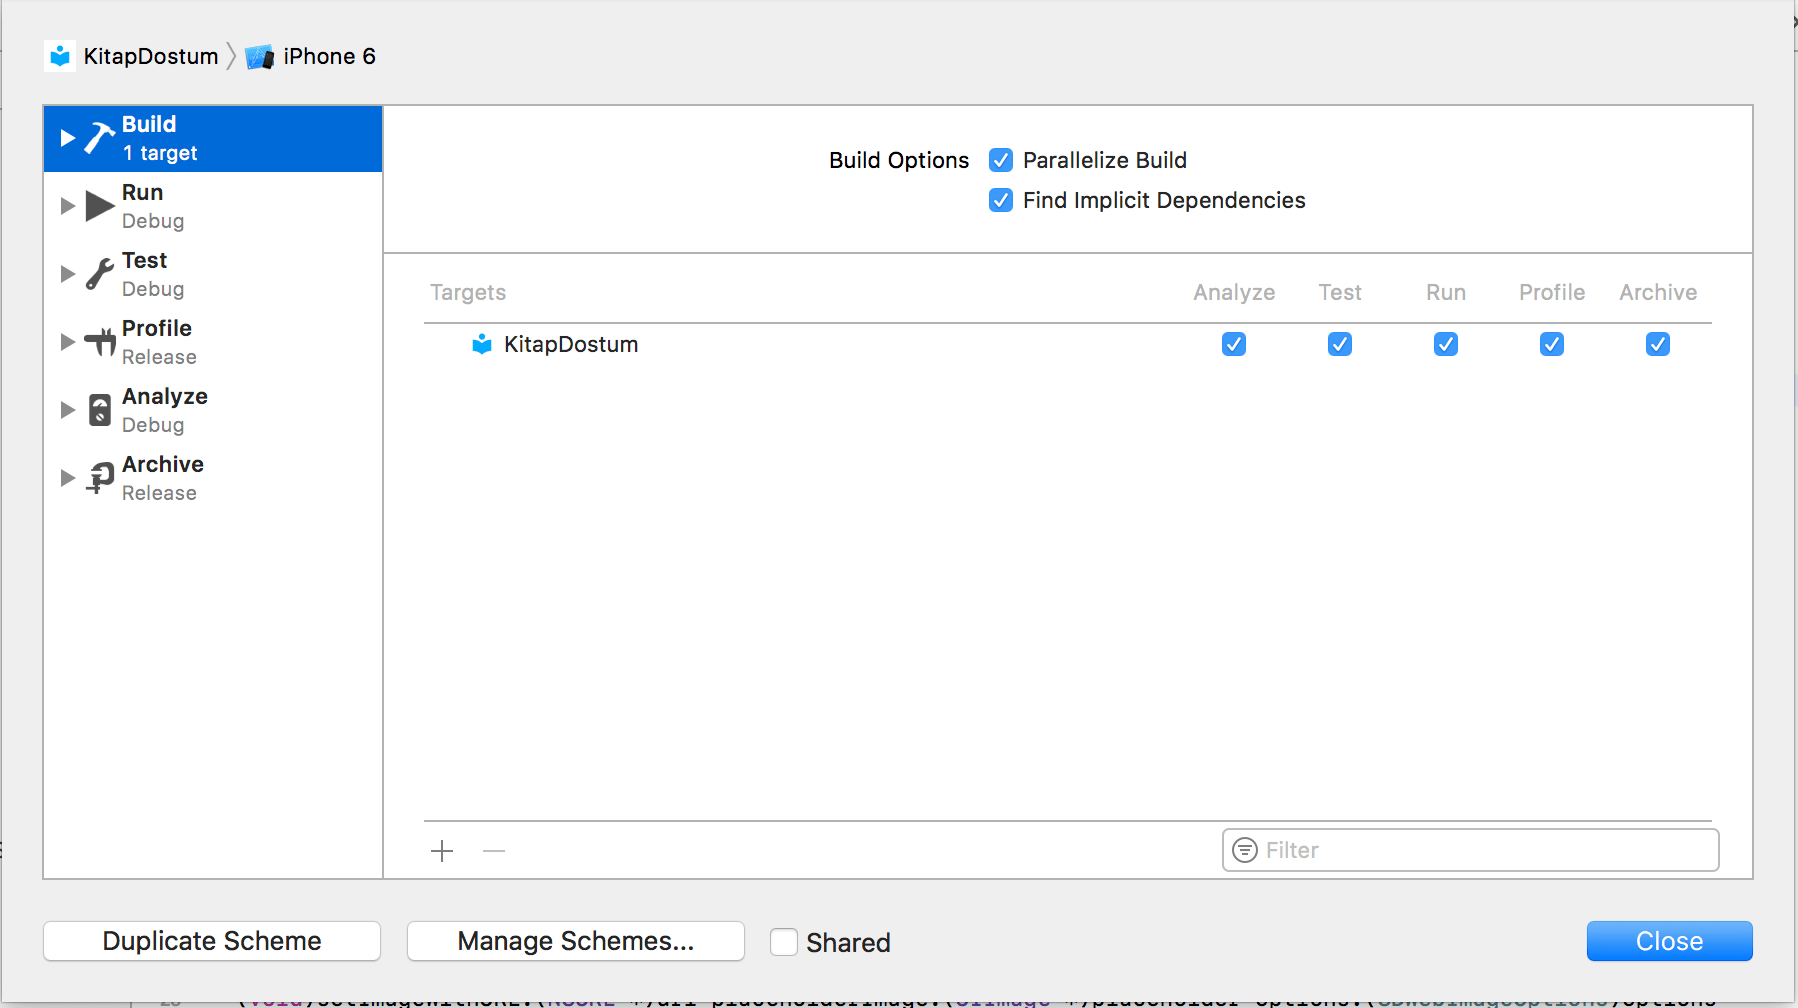Expand the Run Debug section
The height and width of the screenshot is (1008, 1798).
(66, 205)
